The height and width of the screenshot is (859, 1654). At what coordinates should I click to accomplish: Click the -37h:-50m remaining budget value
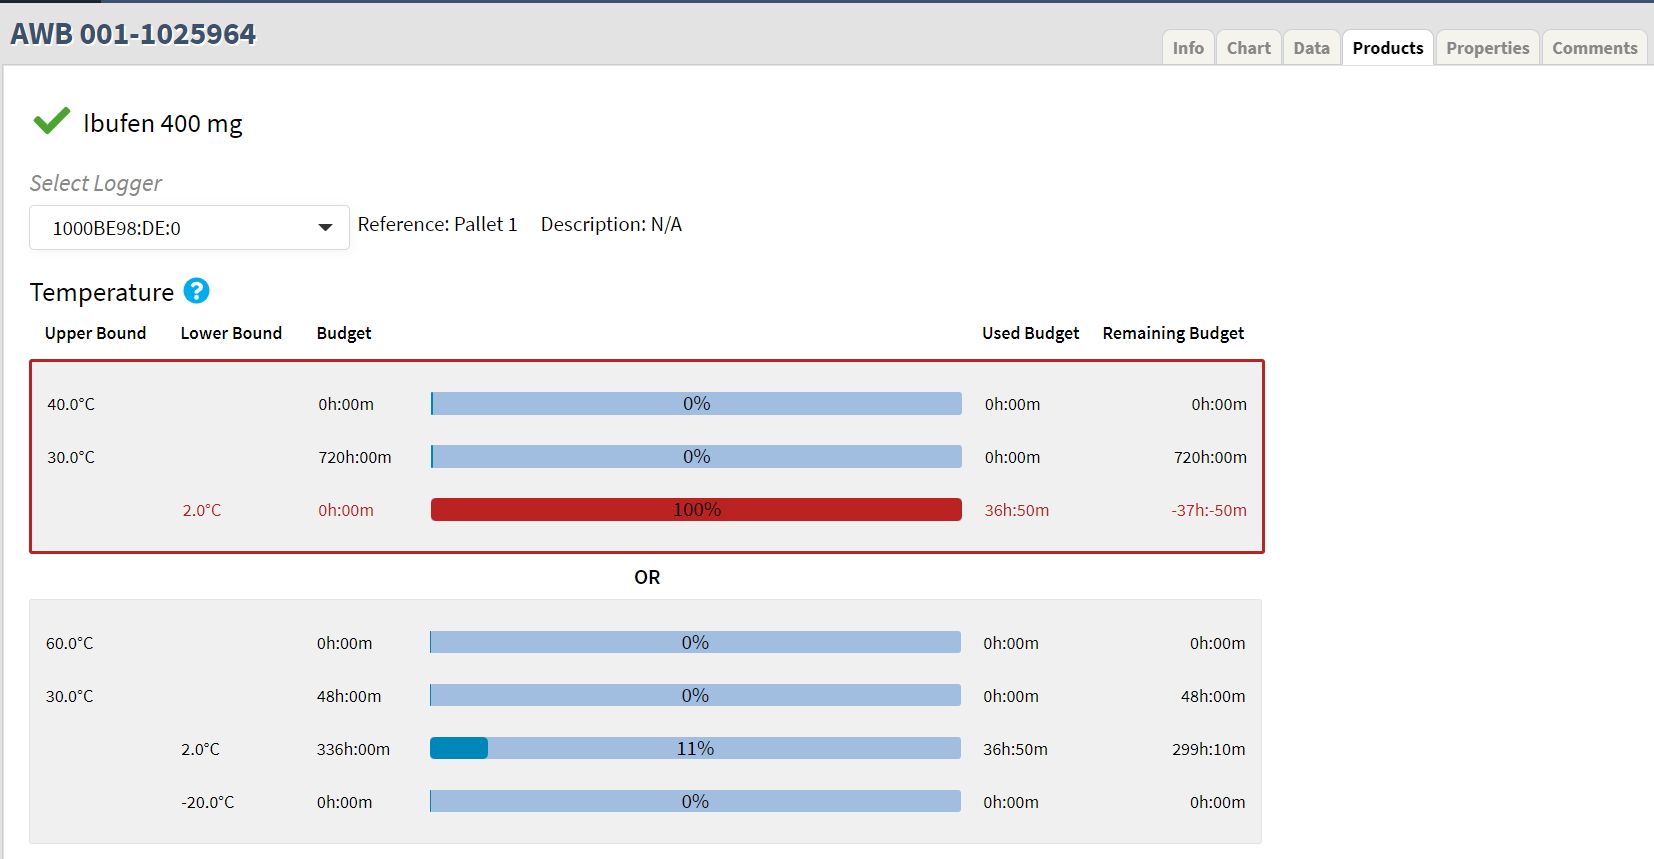click(1209, 510)
